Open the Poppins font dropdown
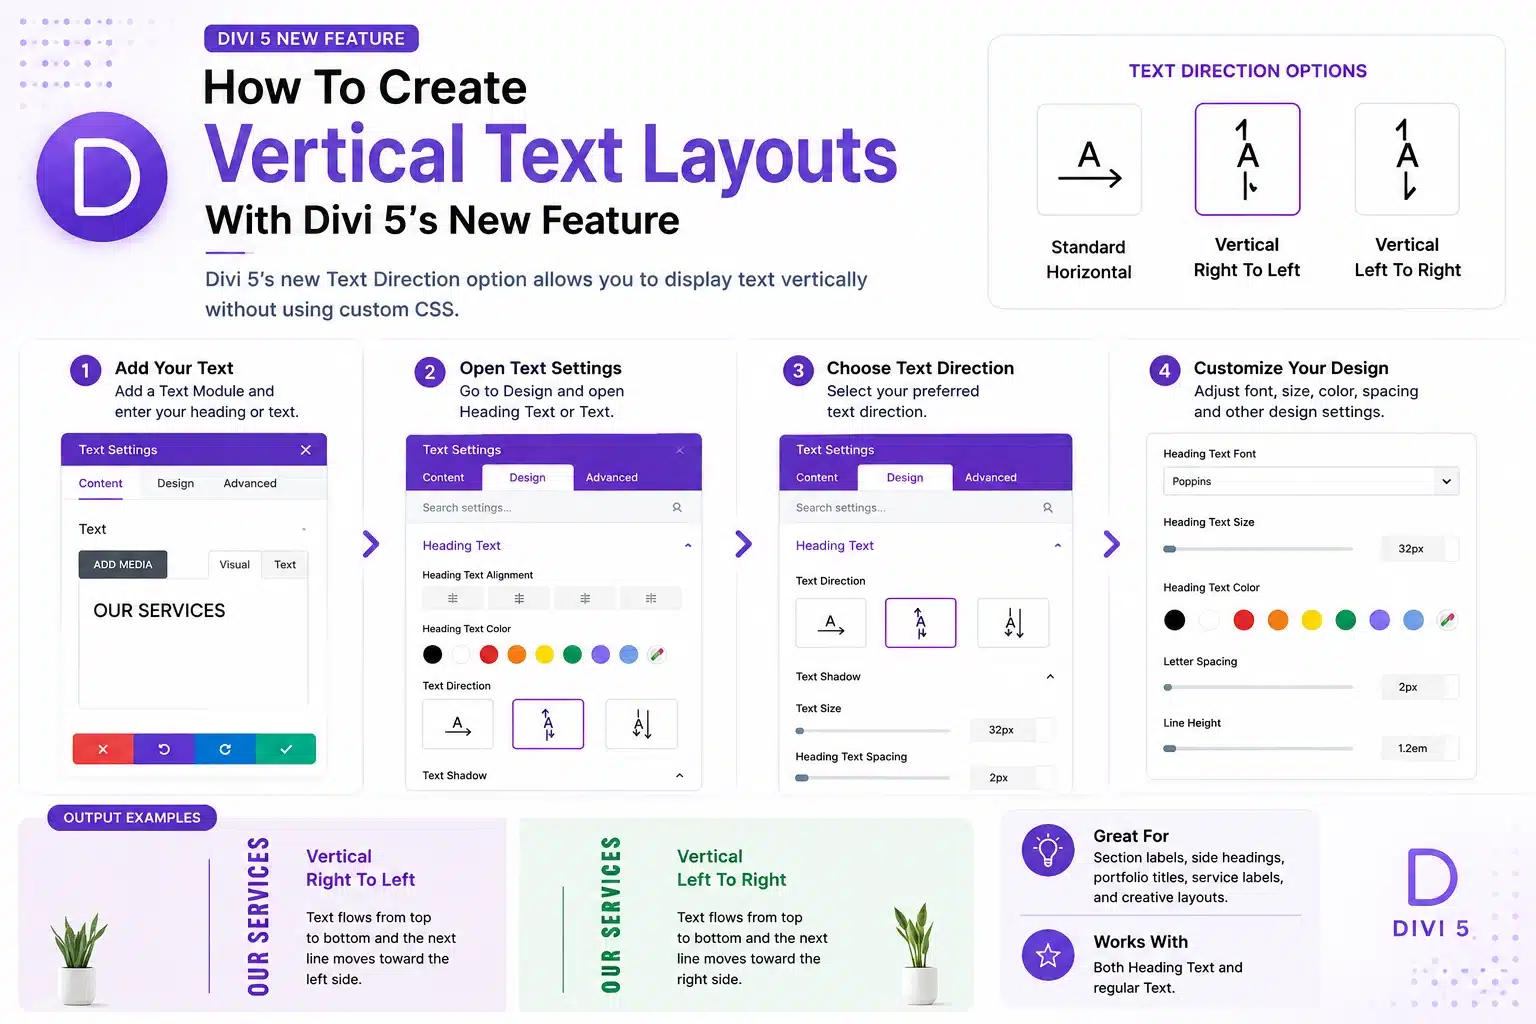The image size is (1536, 1024). point(1311,481)
